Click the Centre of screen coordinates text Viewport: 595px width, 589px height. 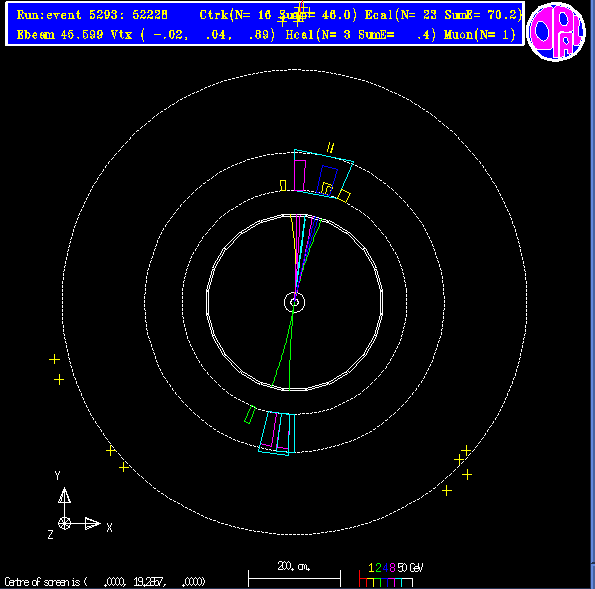click(x=105, y=582)
